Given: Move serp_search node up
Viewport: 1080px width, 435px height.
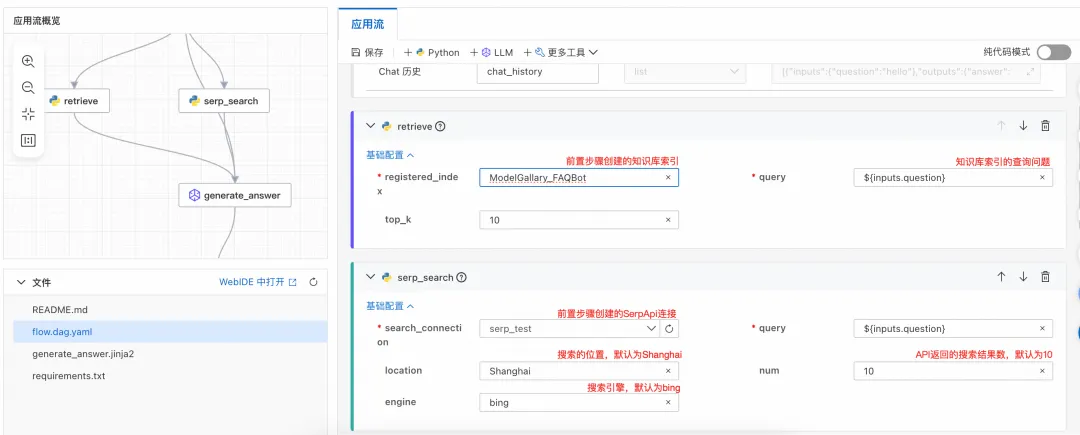Looking at the screenshot, I should click(x=1001, y=277).
